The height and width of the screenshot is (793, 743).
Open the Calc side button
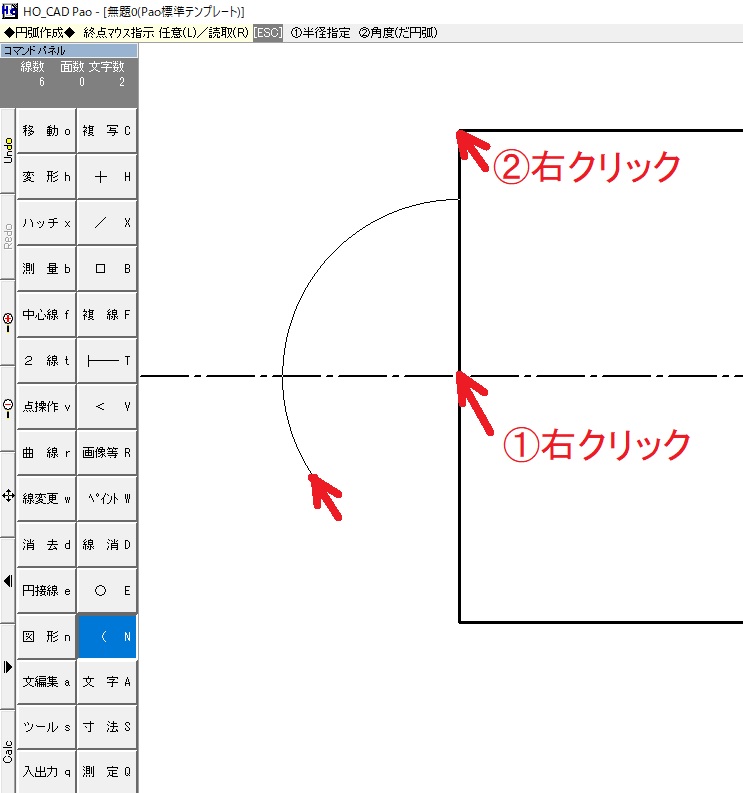tap(8, 751)
